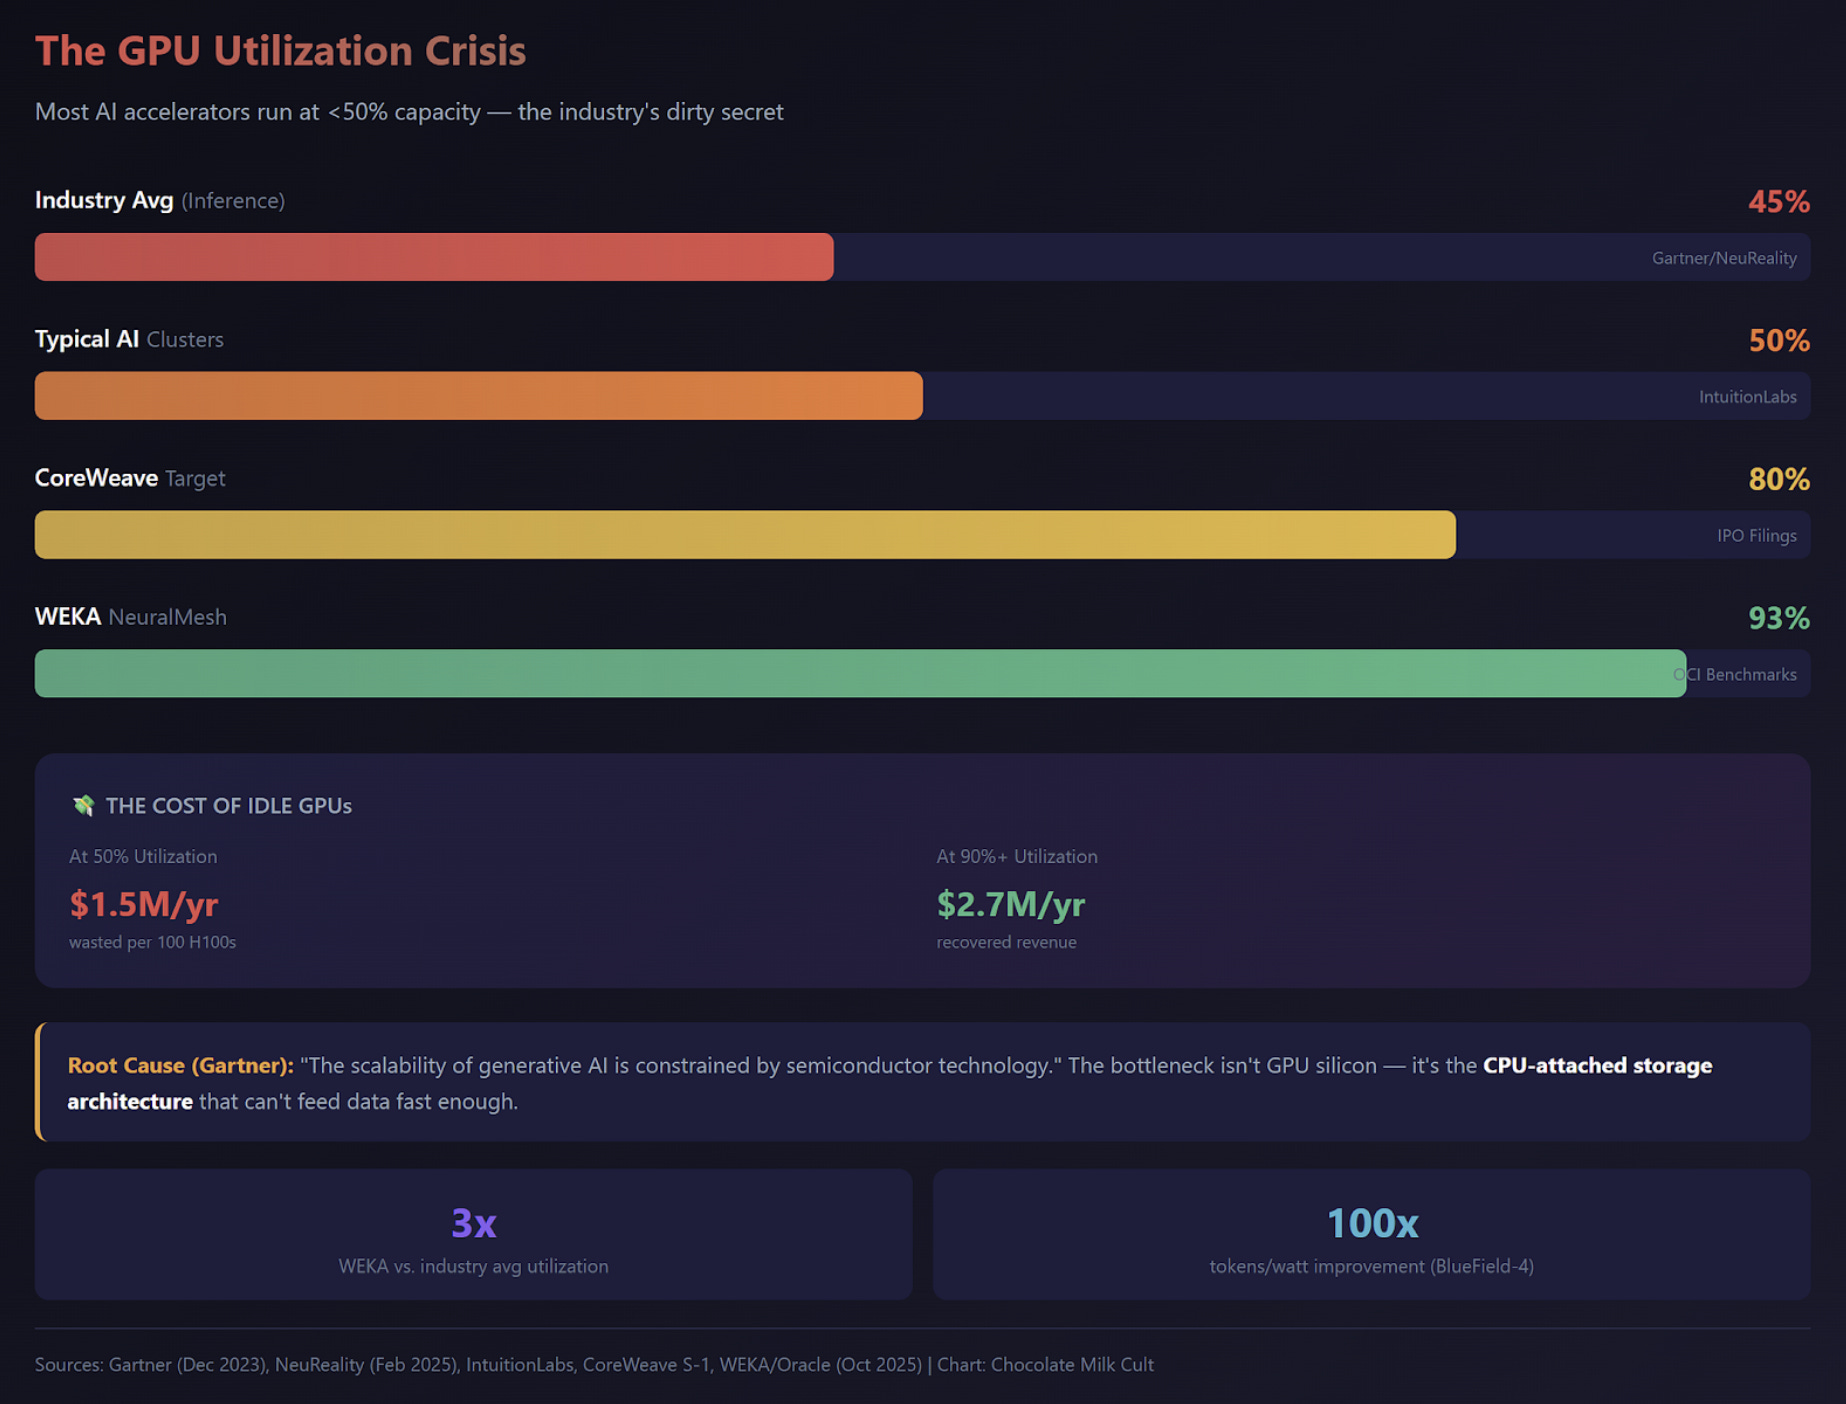Click the THE COST OF IDLE GPUs heading
Viewport: 1846px width, 1404px height.
229,806
